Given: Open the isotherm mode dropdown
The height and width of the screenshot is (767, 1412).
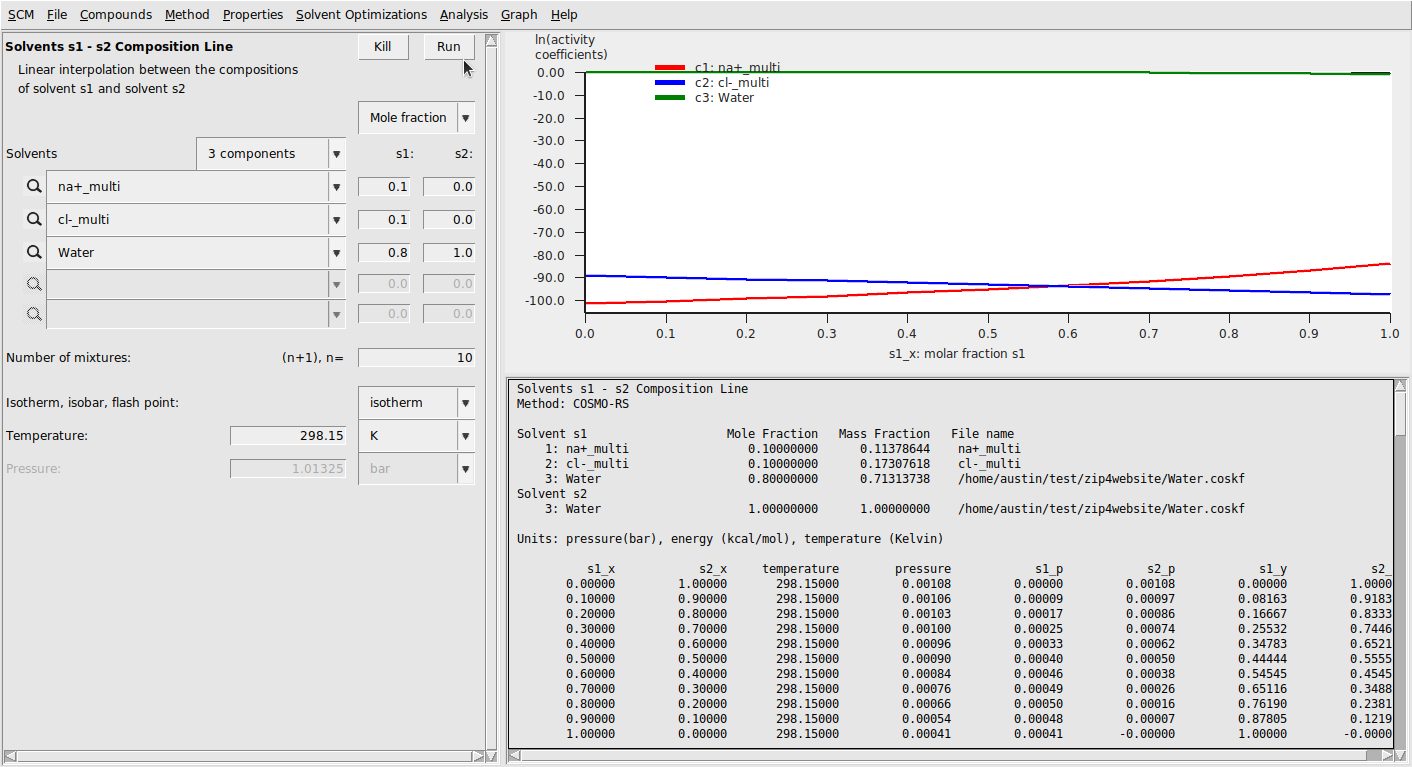Looking at the screenshot, I should click(465, 403).
